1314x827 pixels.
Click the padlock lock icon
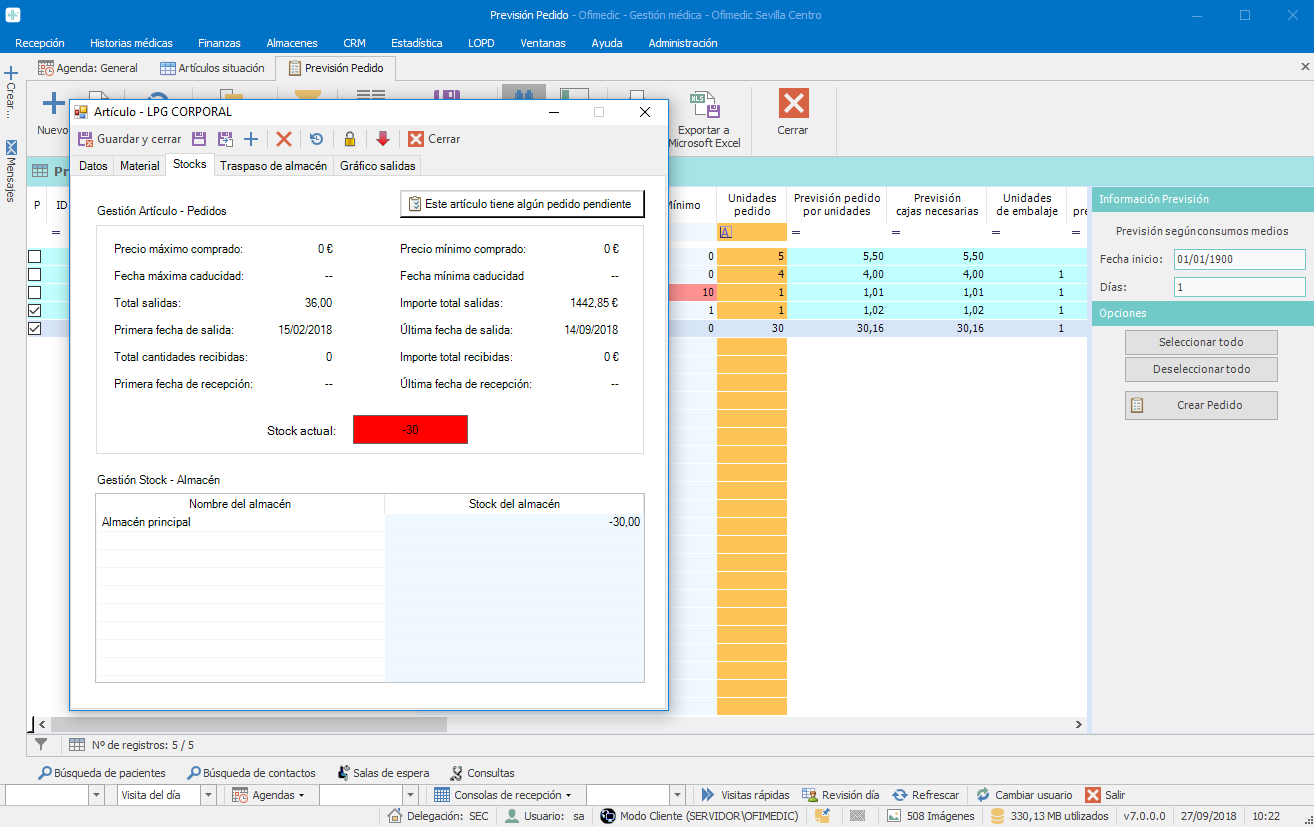click(349, 139)
